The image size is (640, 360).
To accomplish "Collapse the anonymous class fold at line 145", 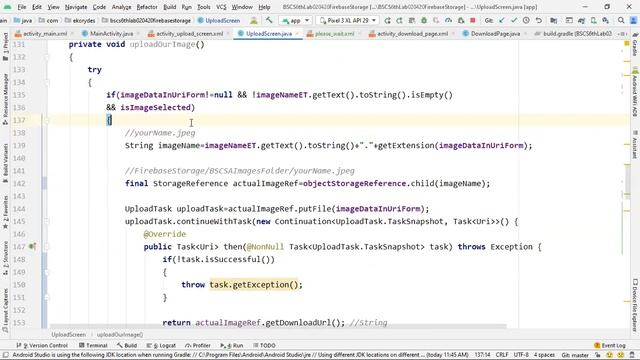I will (x=46, y=221).
